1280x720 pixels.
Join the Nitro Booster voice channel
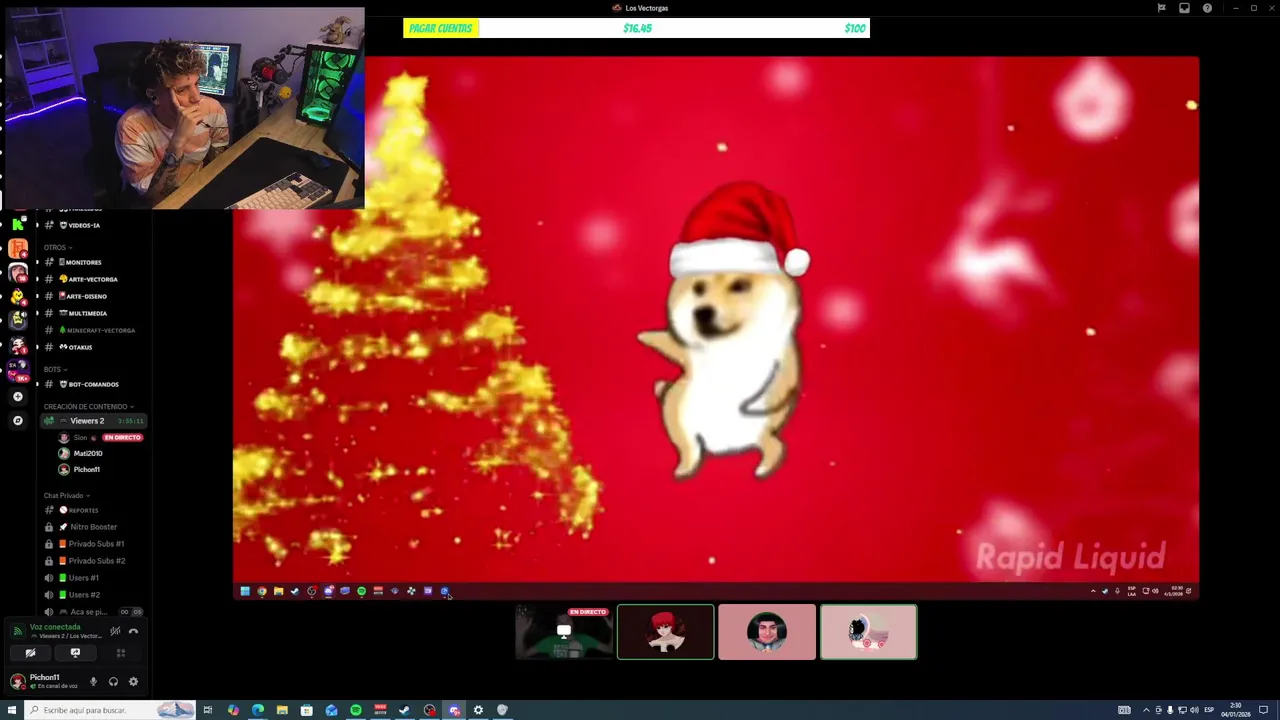click(94, 527)
